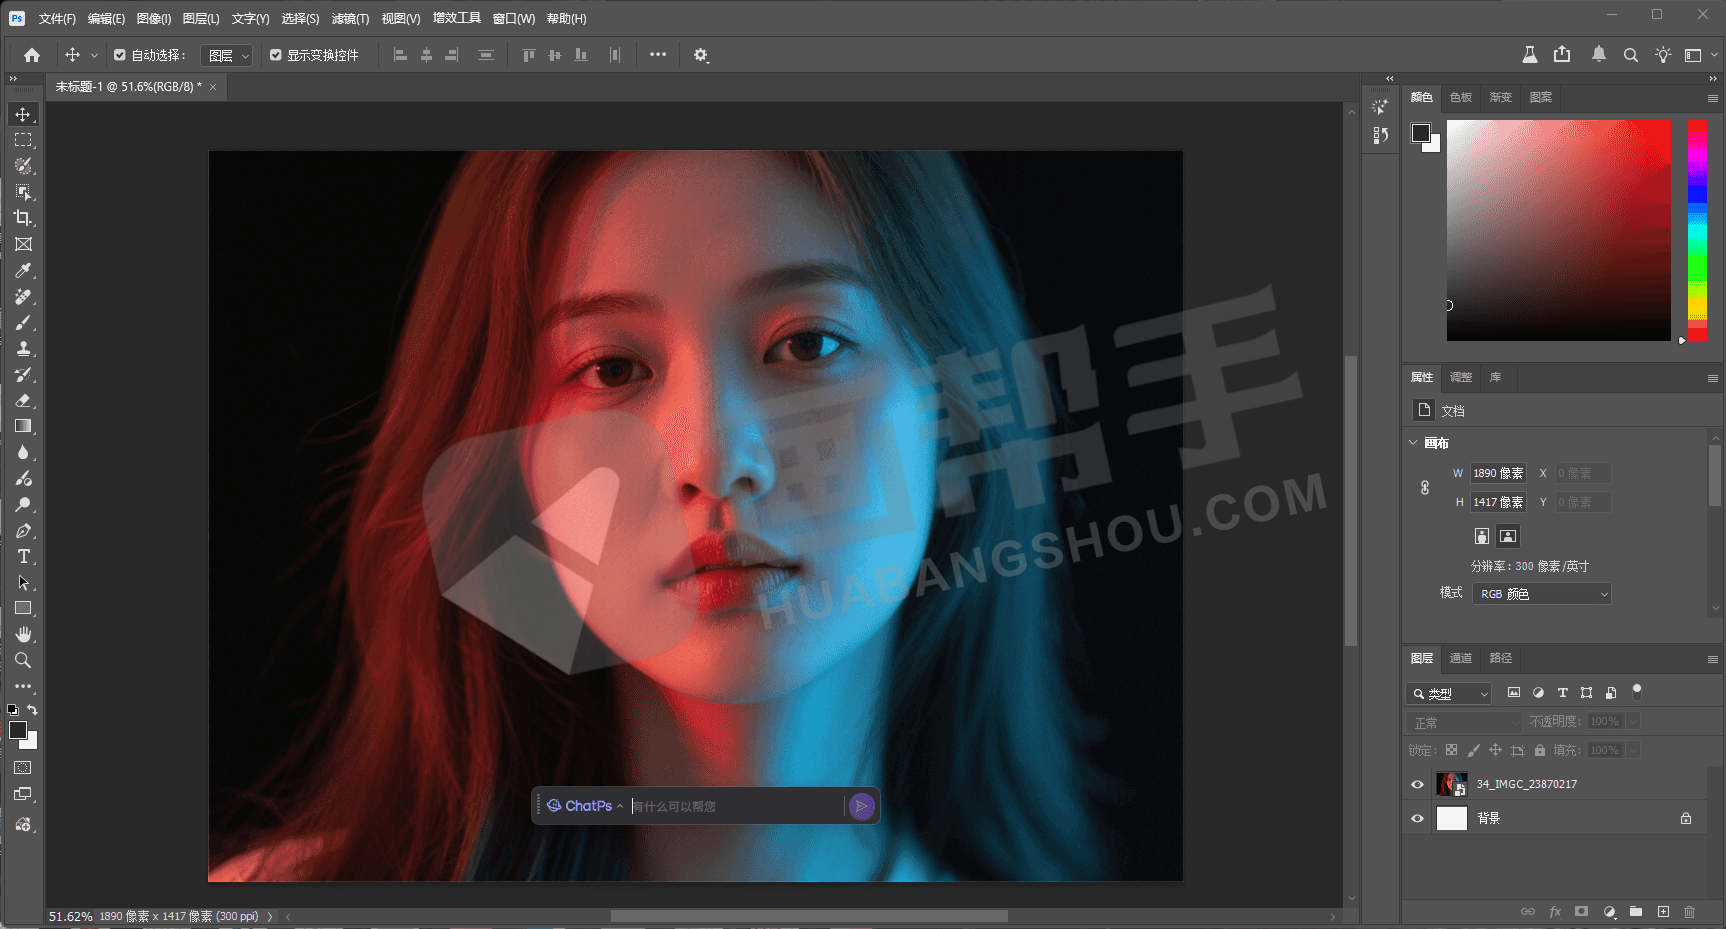The image size is (1726, 929).
Task: Click the hue spectrum slider
Action: (x=1697, y=230)
